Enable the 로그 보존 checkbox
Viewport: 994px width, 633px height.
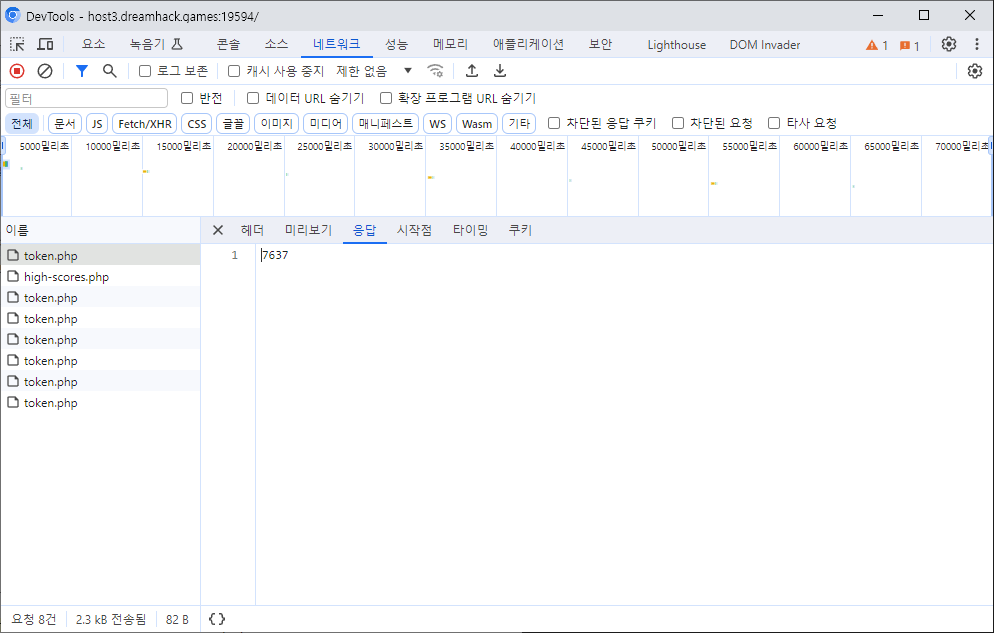tap(145, 71)
